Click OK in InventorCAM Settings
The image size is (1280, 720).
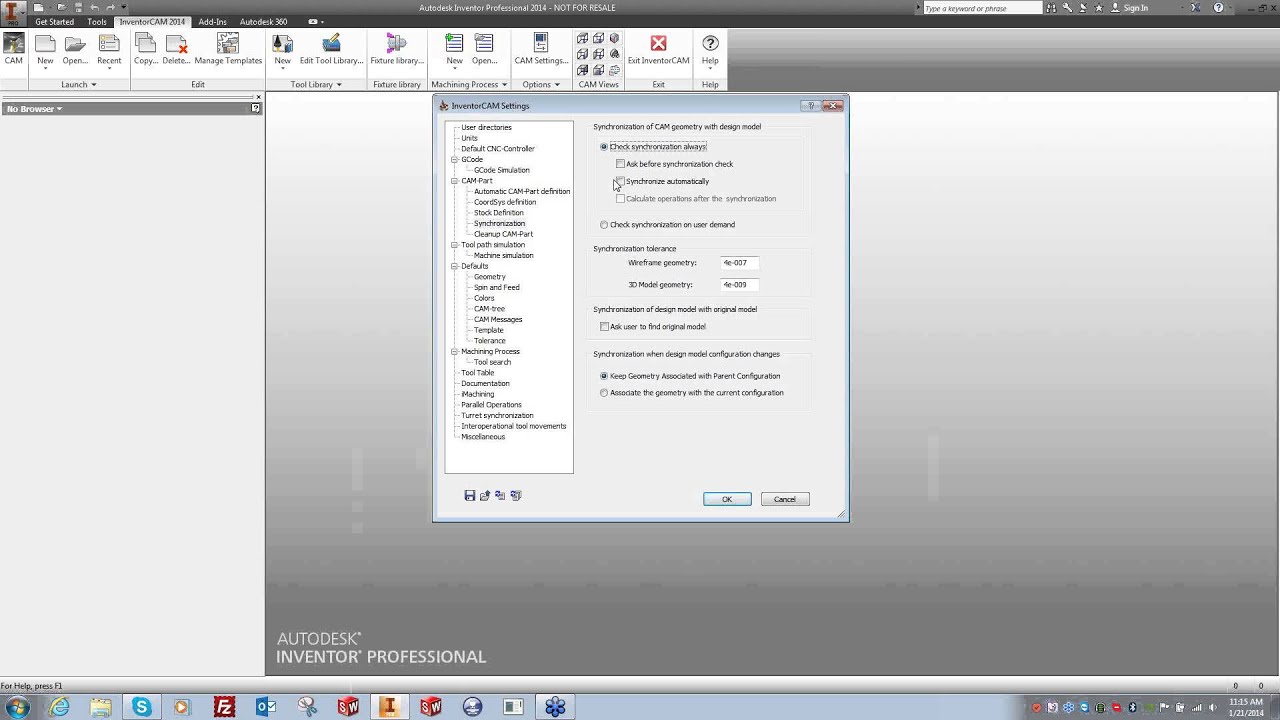point(727,499)
